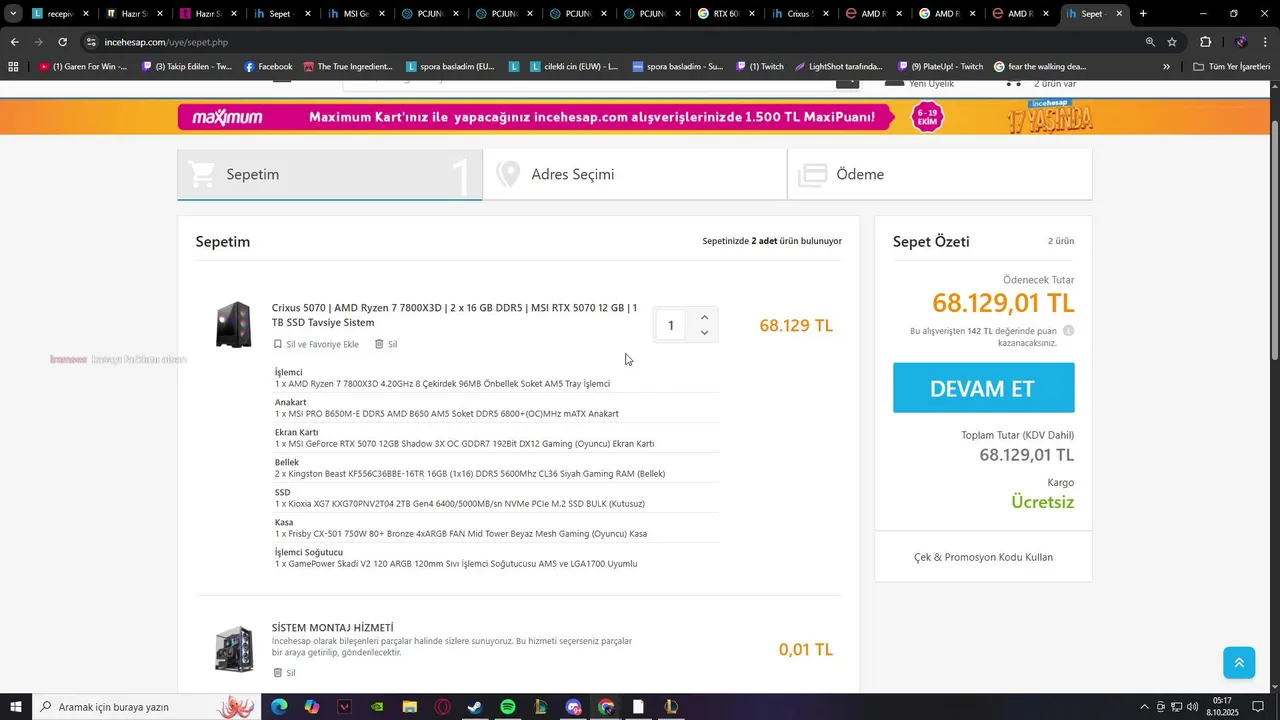Expand the overflow bookmarks chevron
Viewport: 1280px width, 720px height.
[1166, 67]
